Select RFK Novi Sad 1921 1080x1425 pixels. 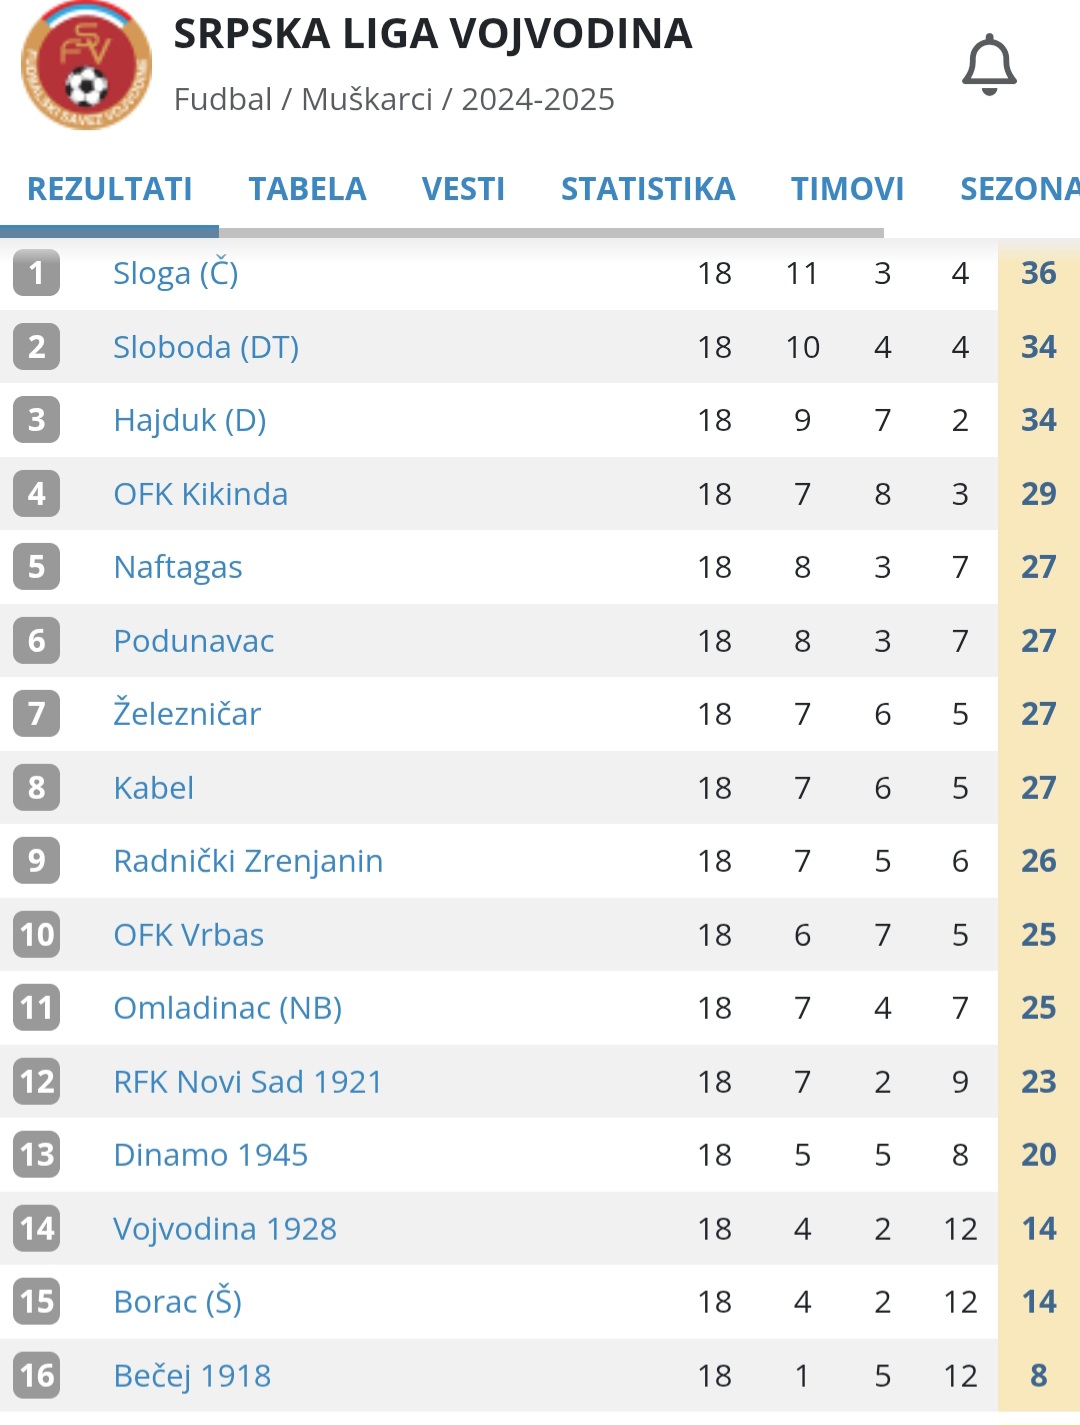click(x=248, y=1082)
